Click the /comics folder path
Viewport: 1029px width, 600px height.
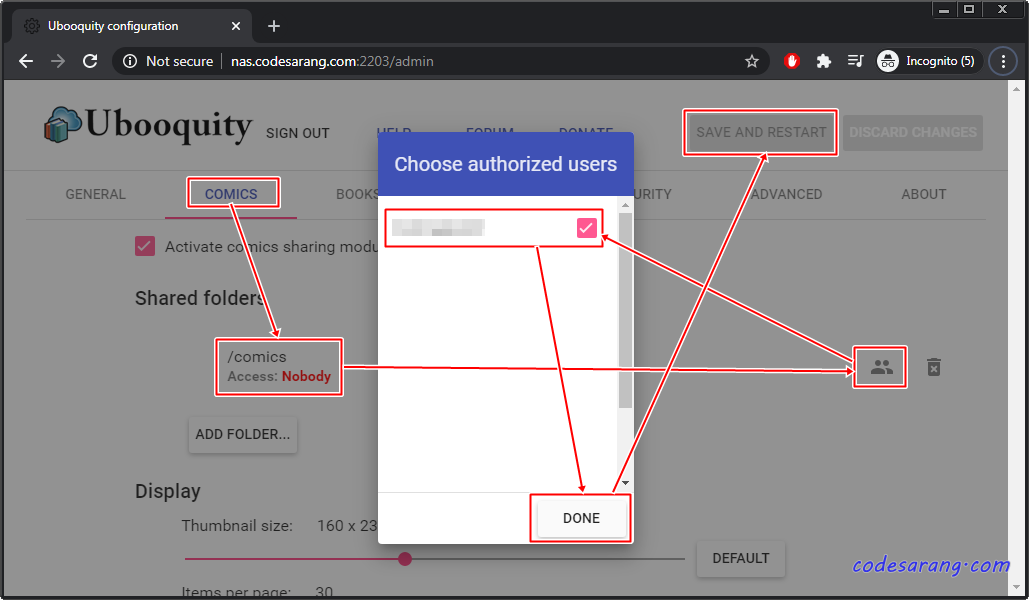pyautogui.click(x=257, y=357)
